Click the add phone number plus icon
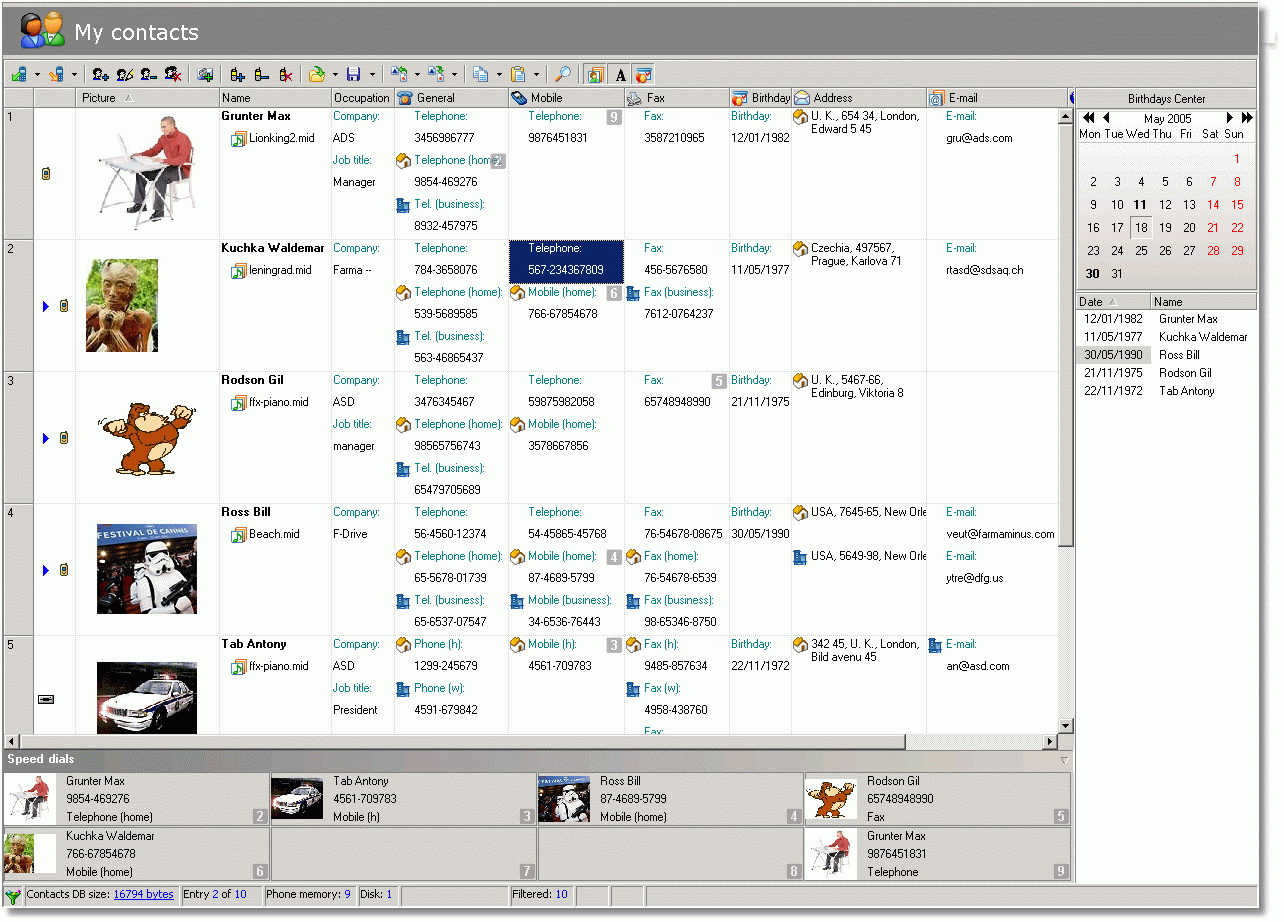1284x922 pixels. pyautogui.click(x=237, y=74)
